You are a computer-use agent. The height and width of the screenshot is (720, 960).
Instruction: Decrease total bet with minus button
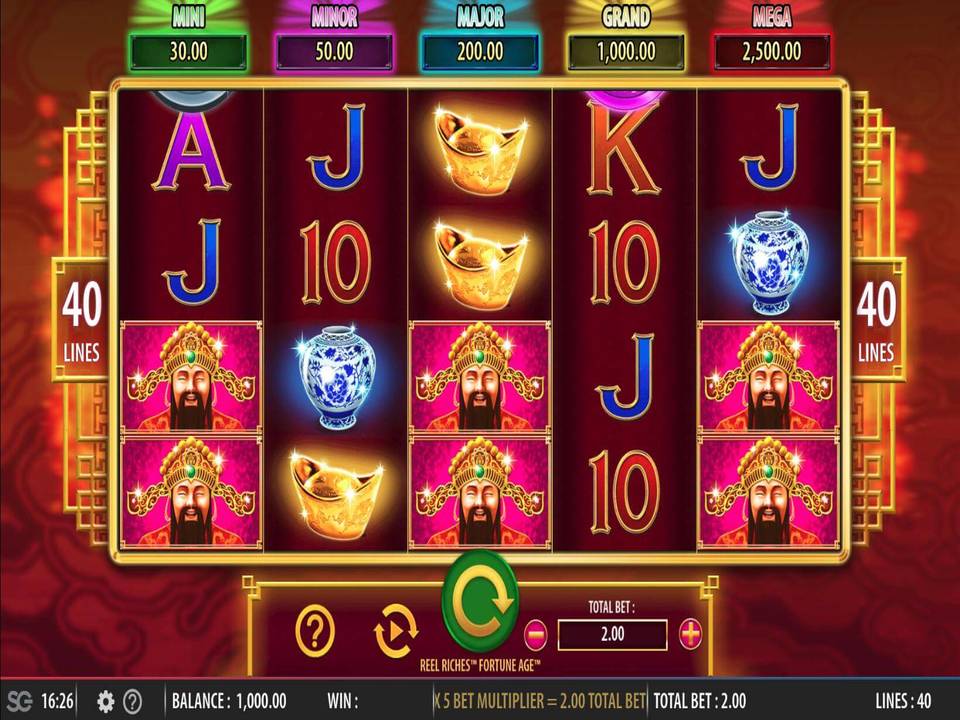pos(536,634)
